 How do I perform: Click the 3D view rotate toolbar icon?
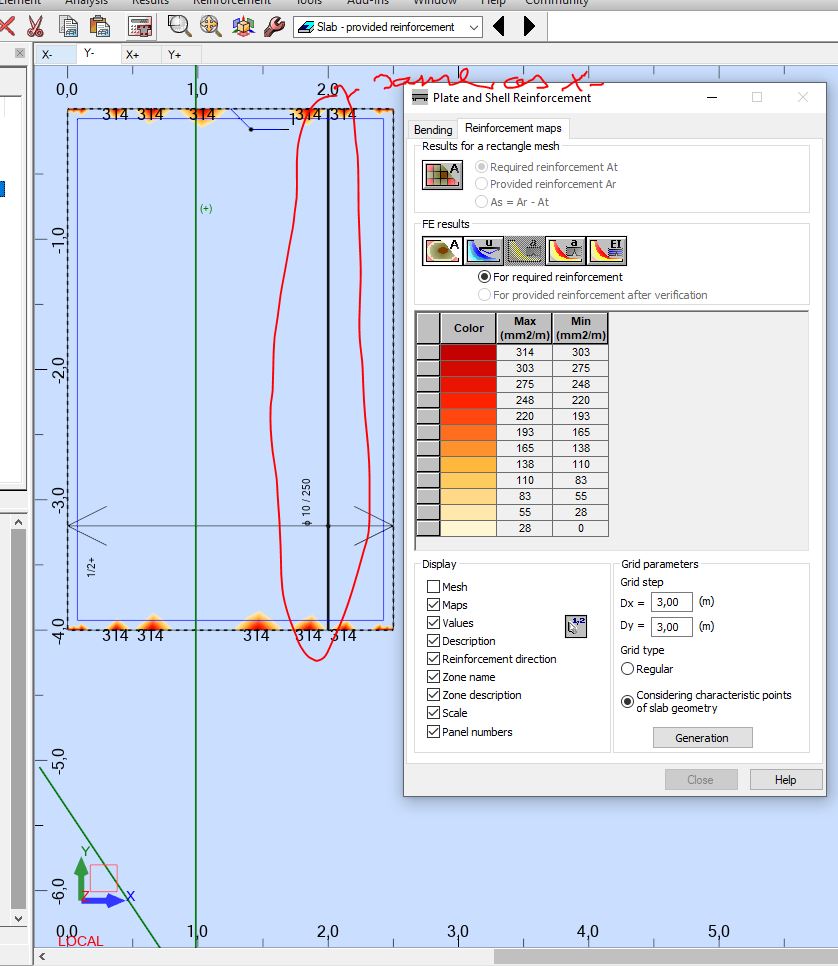[x=242, y=26]
